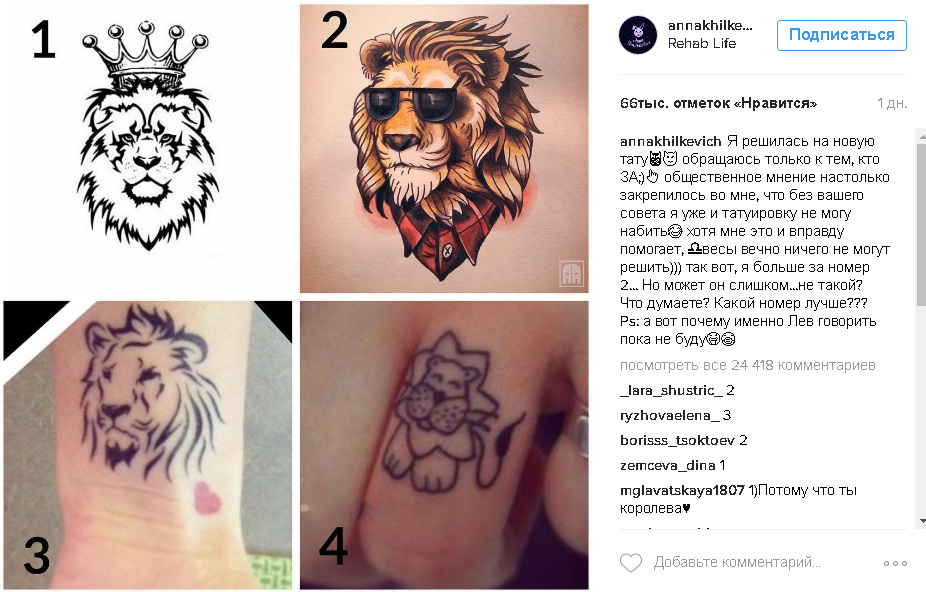Click the heart like icon
This screenshot has width=926, height=592.
[630, 562]
